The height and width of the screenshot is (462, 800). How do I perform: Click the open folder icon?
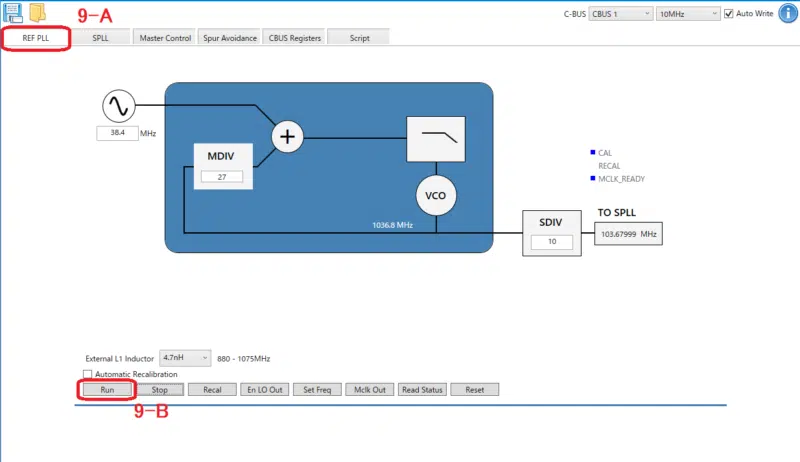click(38, 13)
